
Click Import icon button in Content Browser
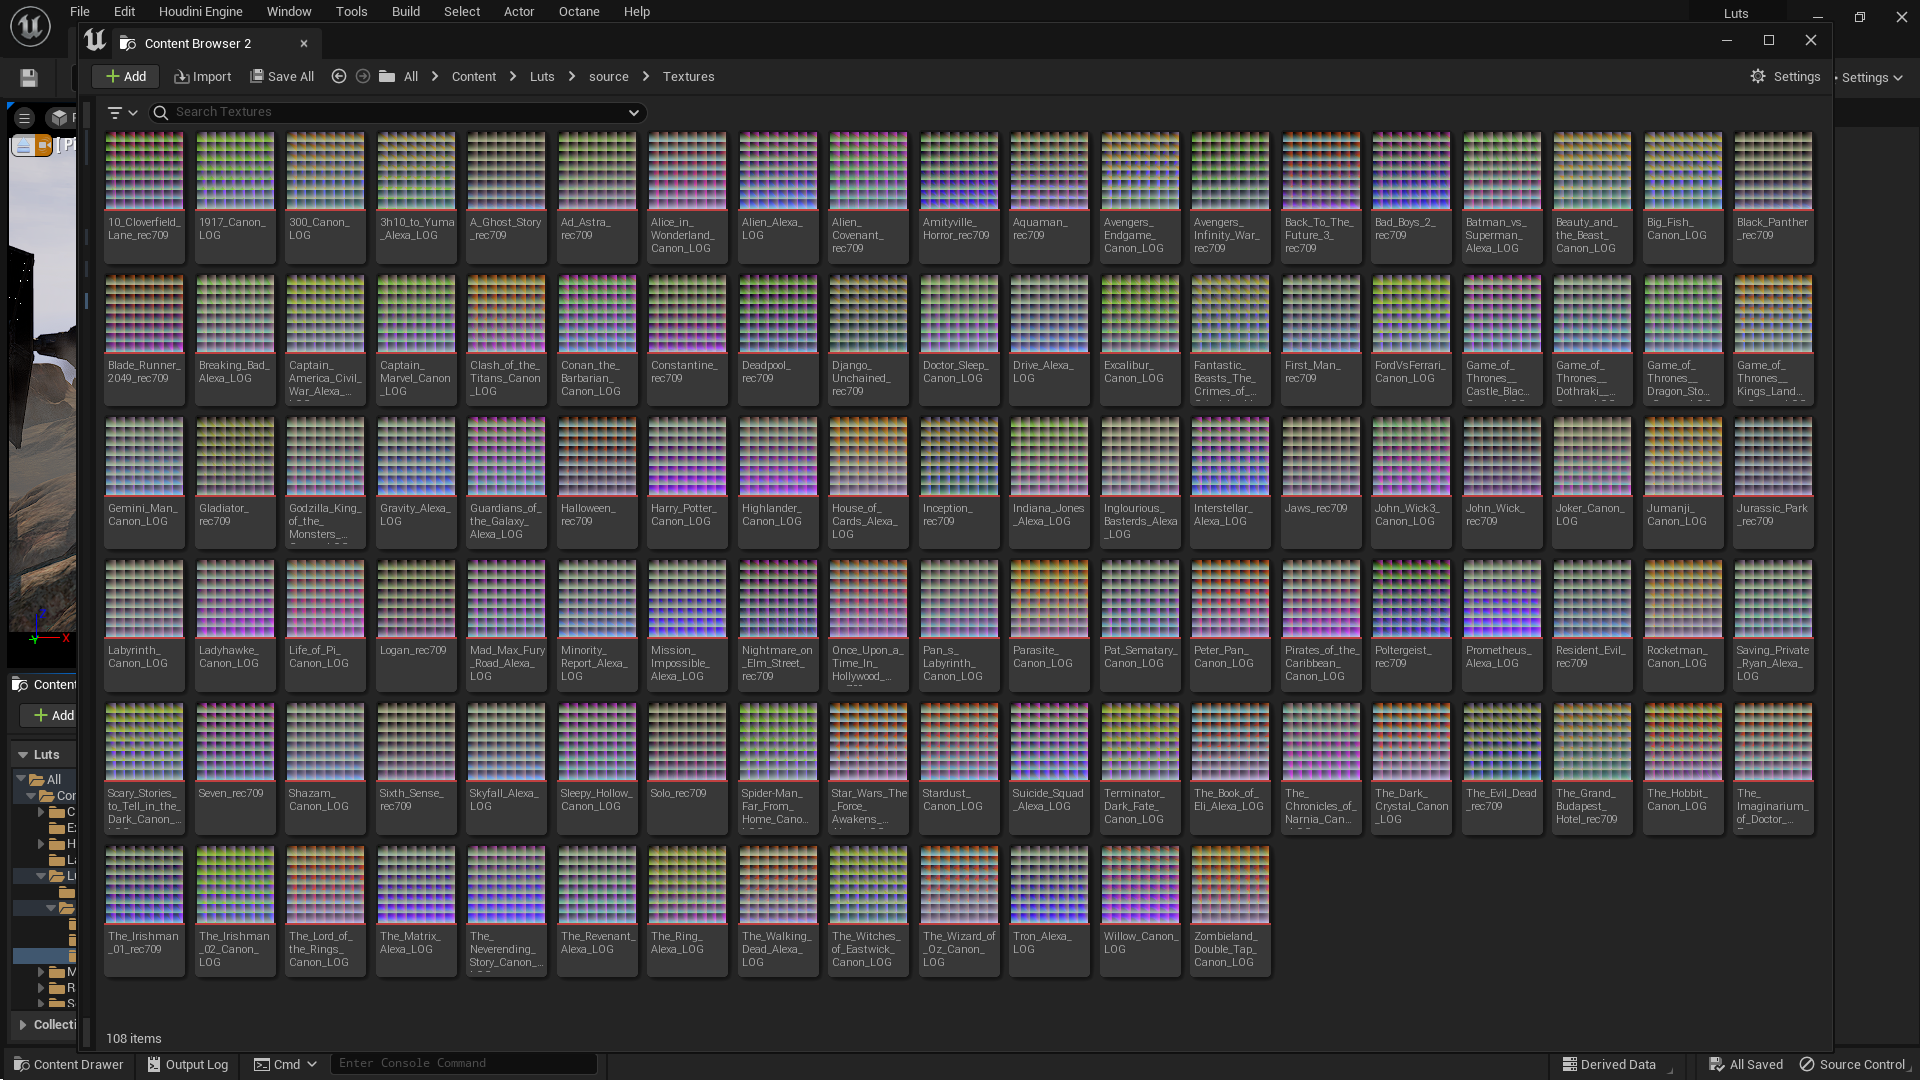[x=202, y=76]
